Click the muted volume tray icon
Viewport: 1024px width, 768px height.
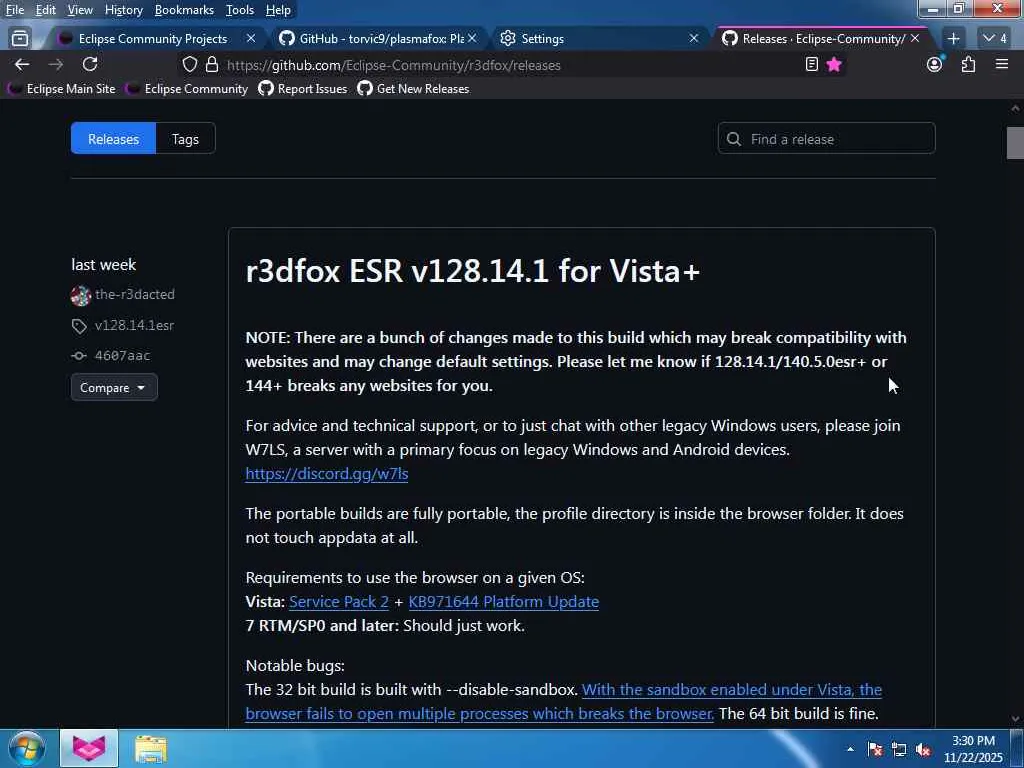pyautogui.click(x=923, y=749)
